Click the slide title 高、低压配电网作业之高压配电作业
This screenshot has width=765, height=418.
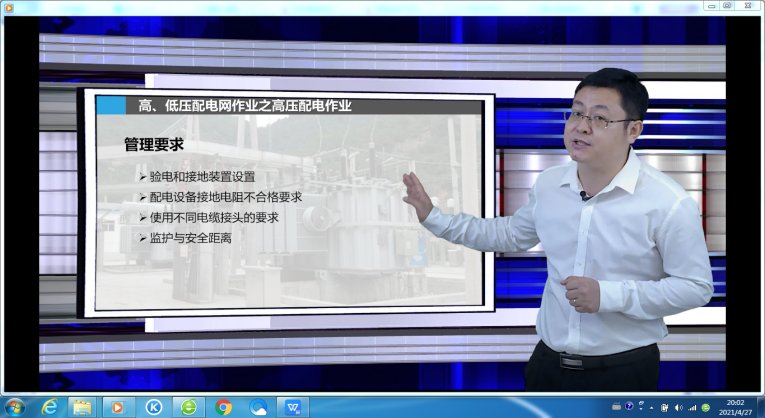245,106
